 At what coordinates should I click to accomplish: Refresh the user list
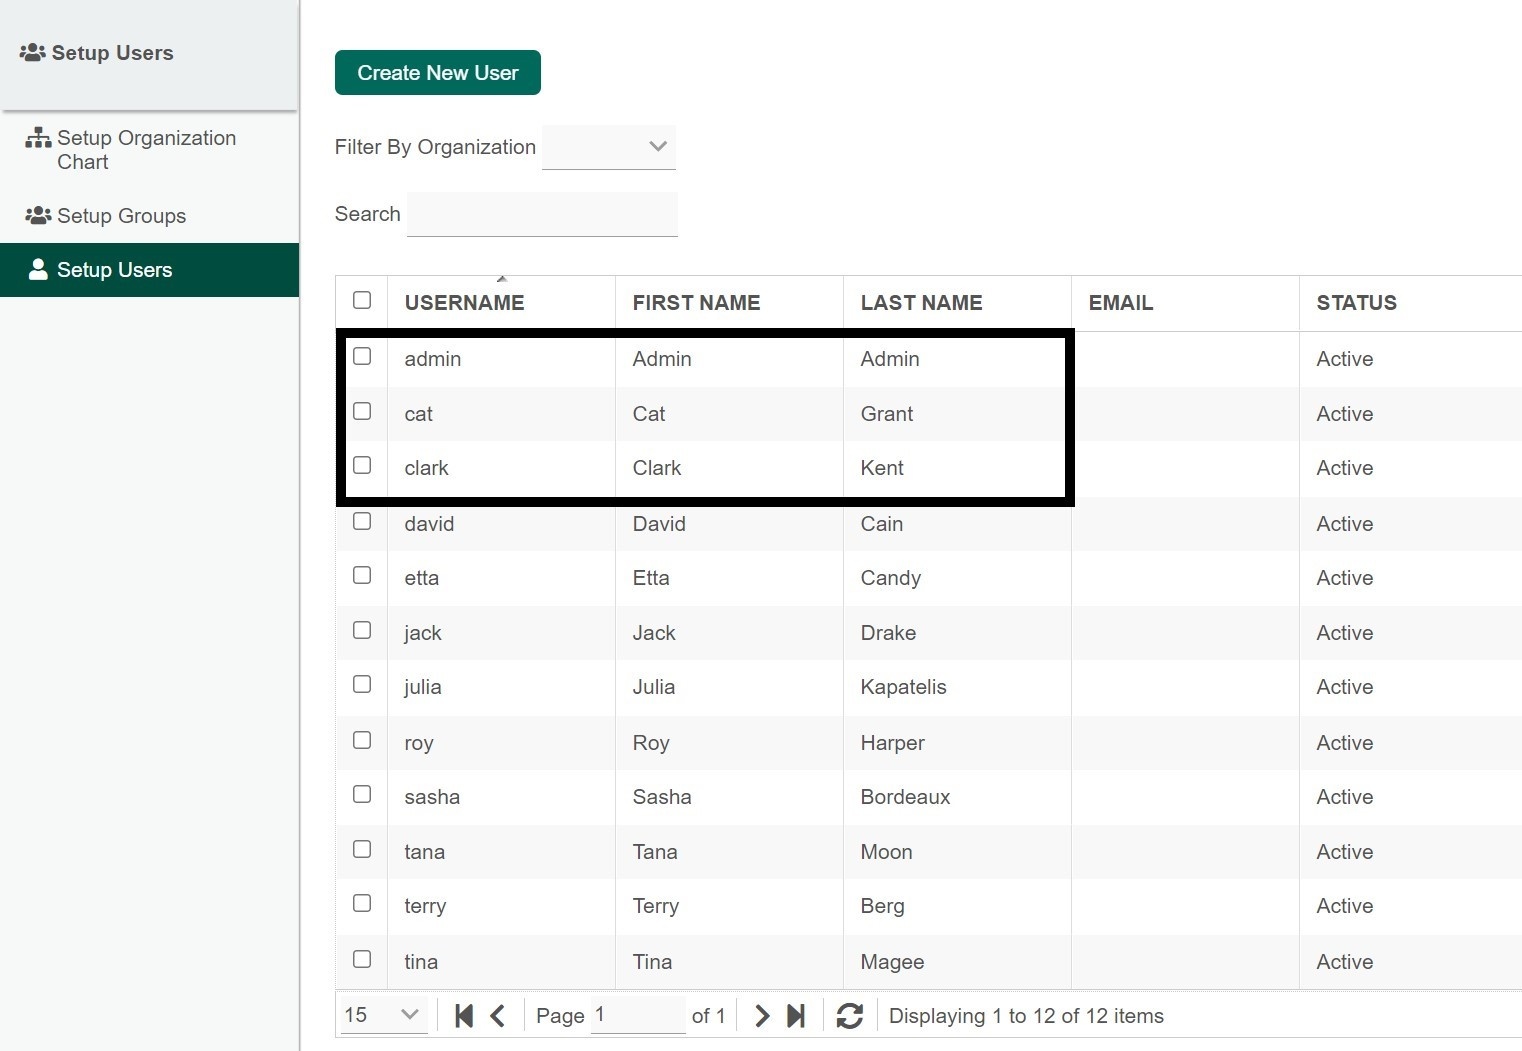pyautogui.click(x=850, y=1016)
